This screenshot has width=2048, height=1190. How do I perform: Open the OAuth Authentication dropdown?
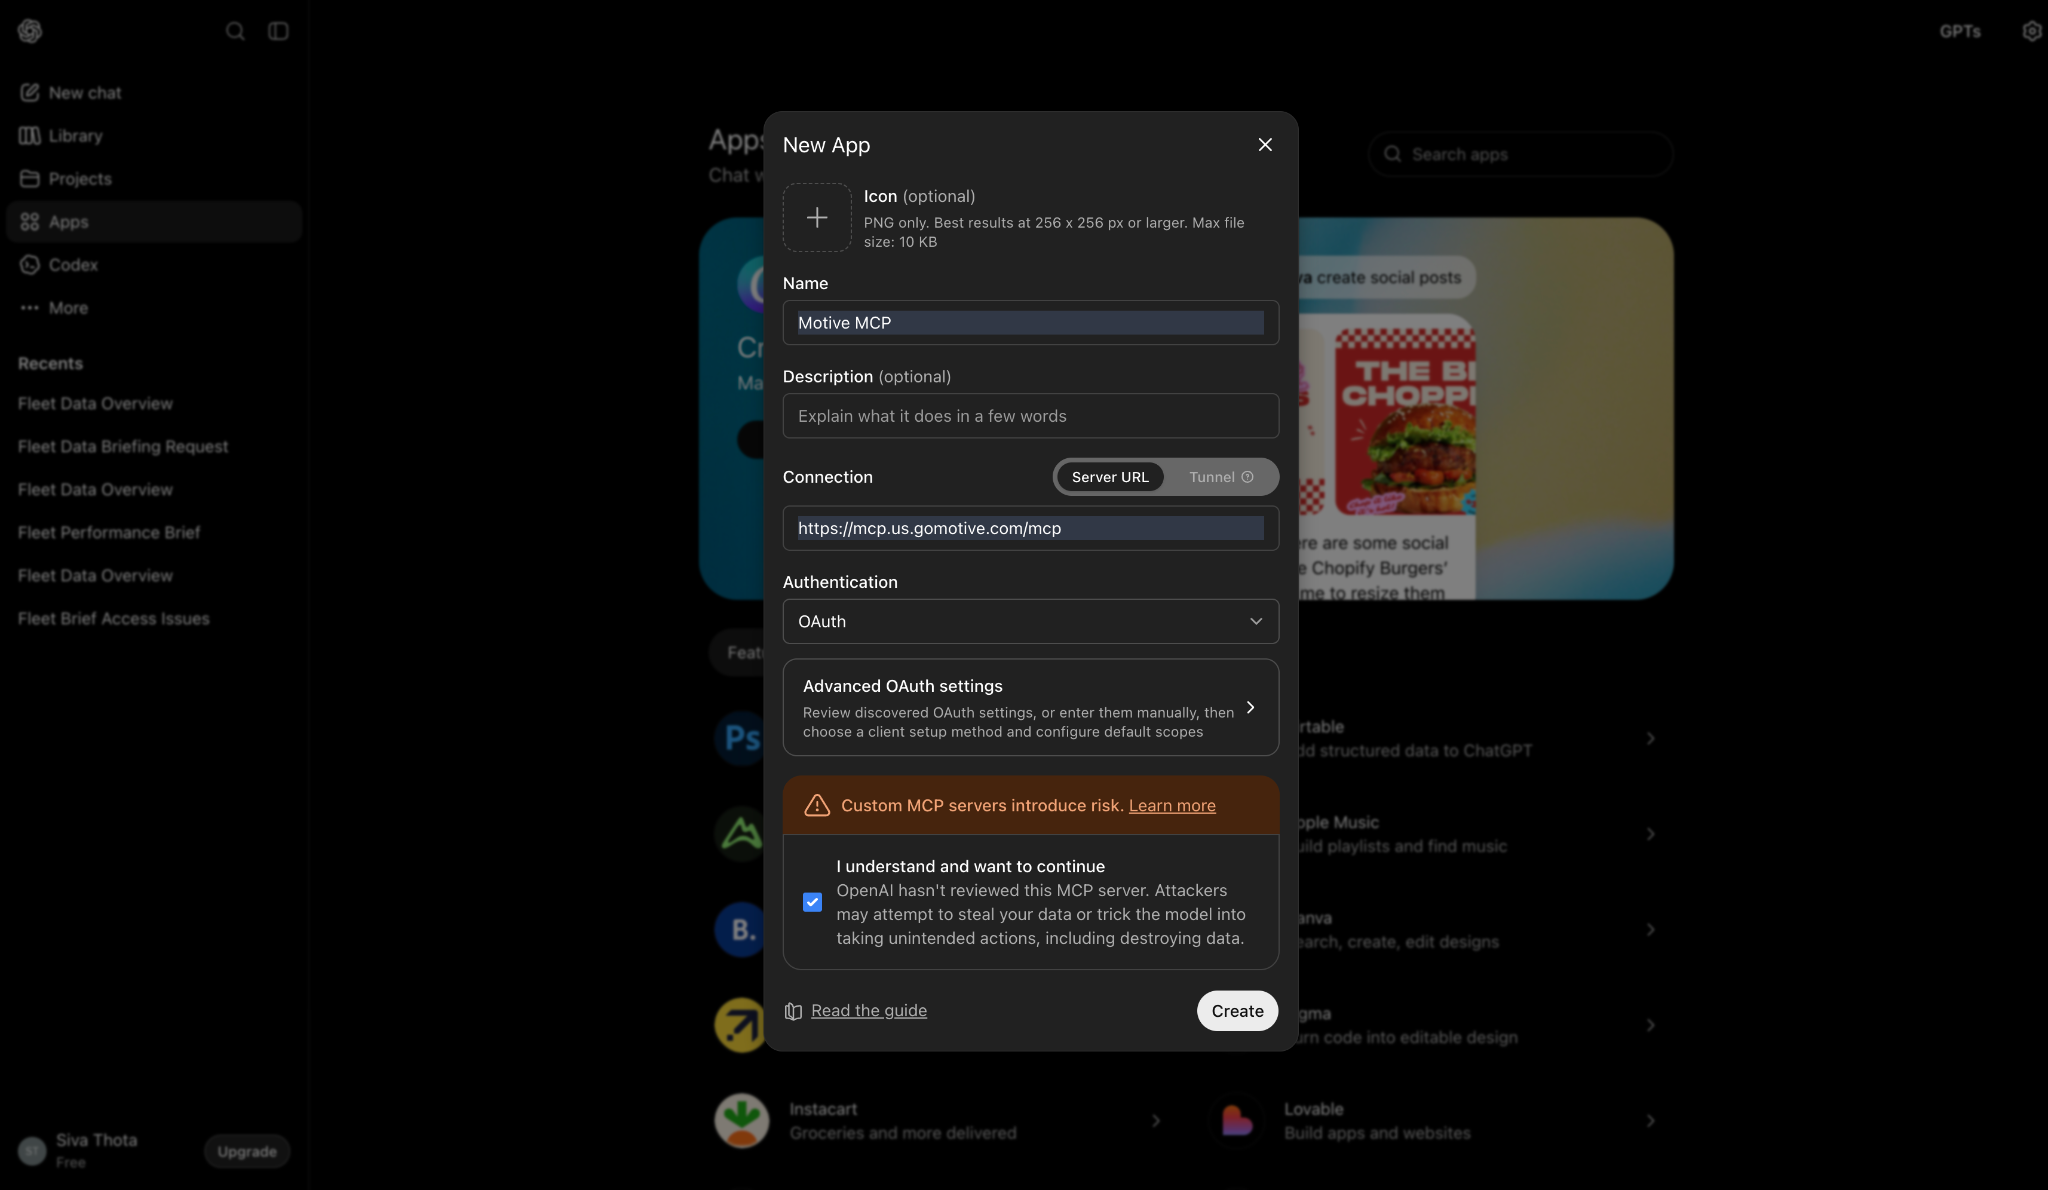pyautogui.click(x=1031, y=621)
